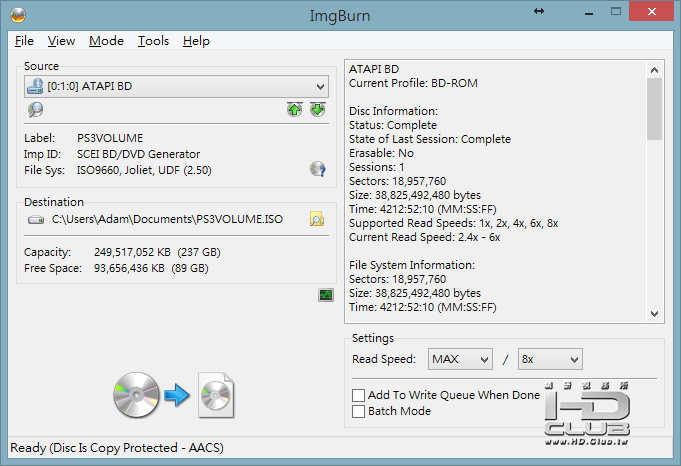Click 'Erasable: No' line
Image resolution: width=681 pixels, height=466 pixels.
[381, 153]
